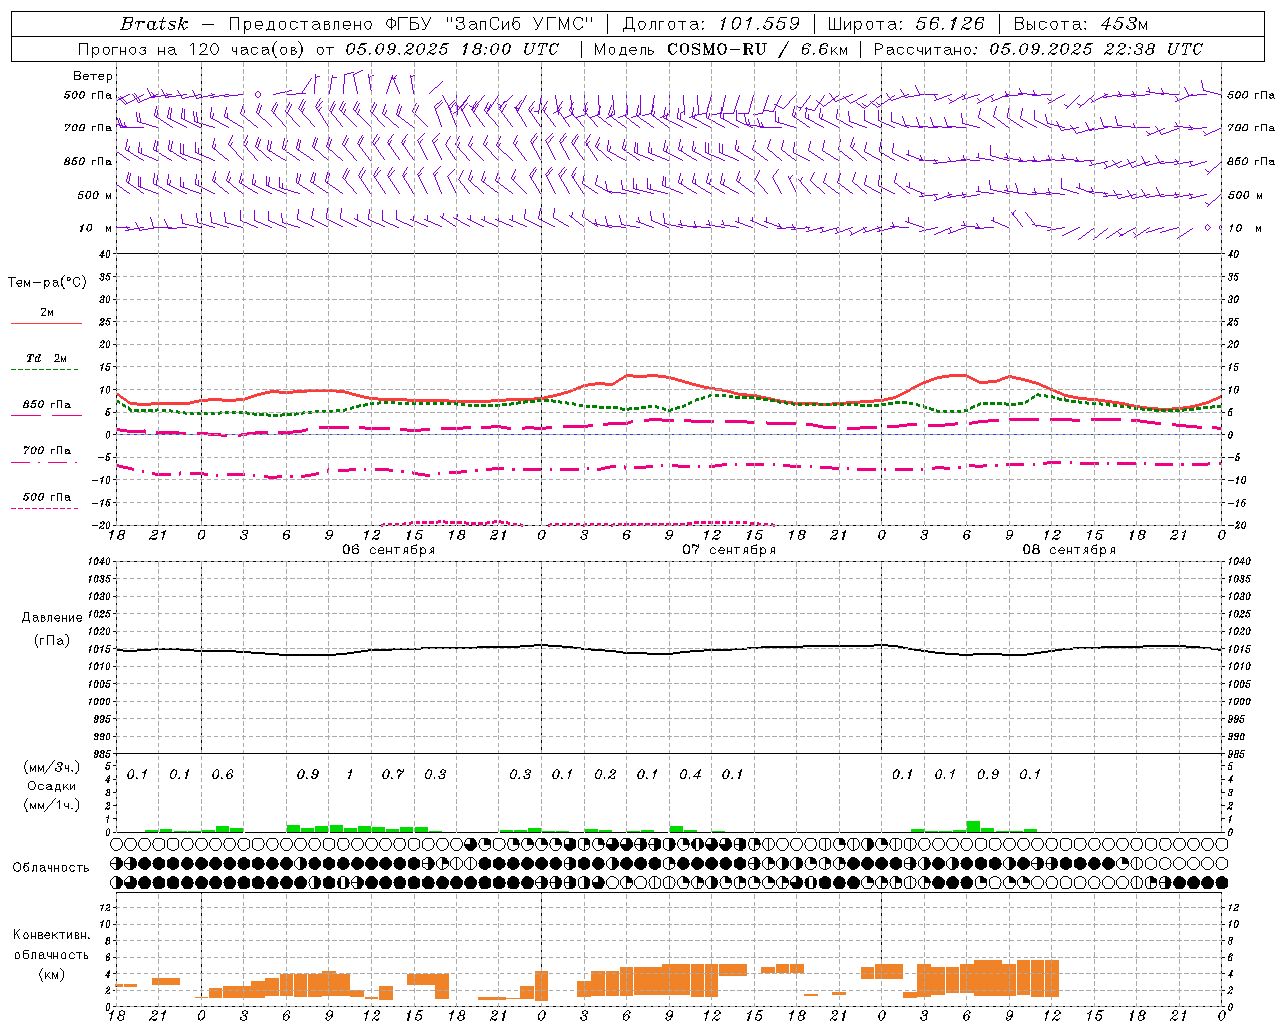Click the "Давление" pressure panel label

pyautogui.click(x=52, y=618)
